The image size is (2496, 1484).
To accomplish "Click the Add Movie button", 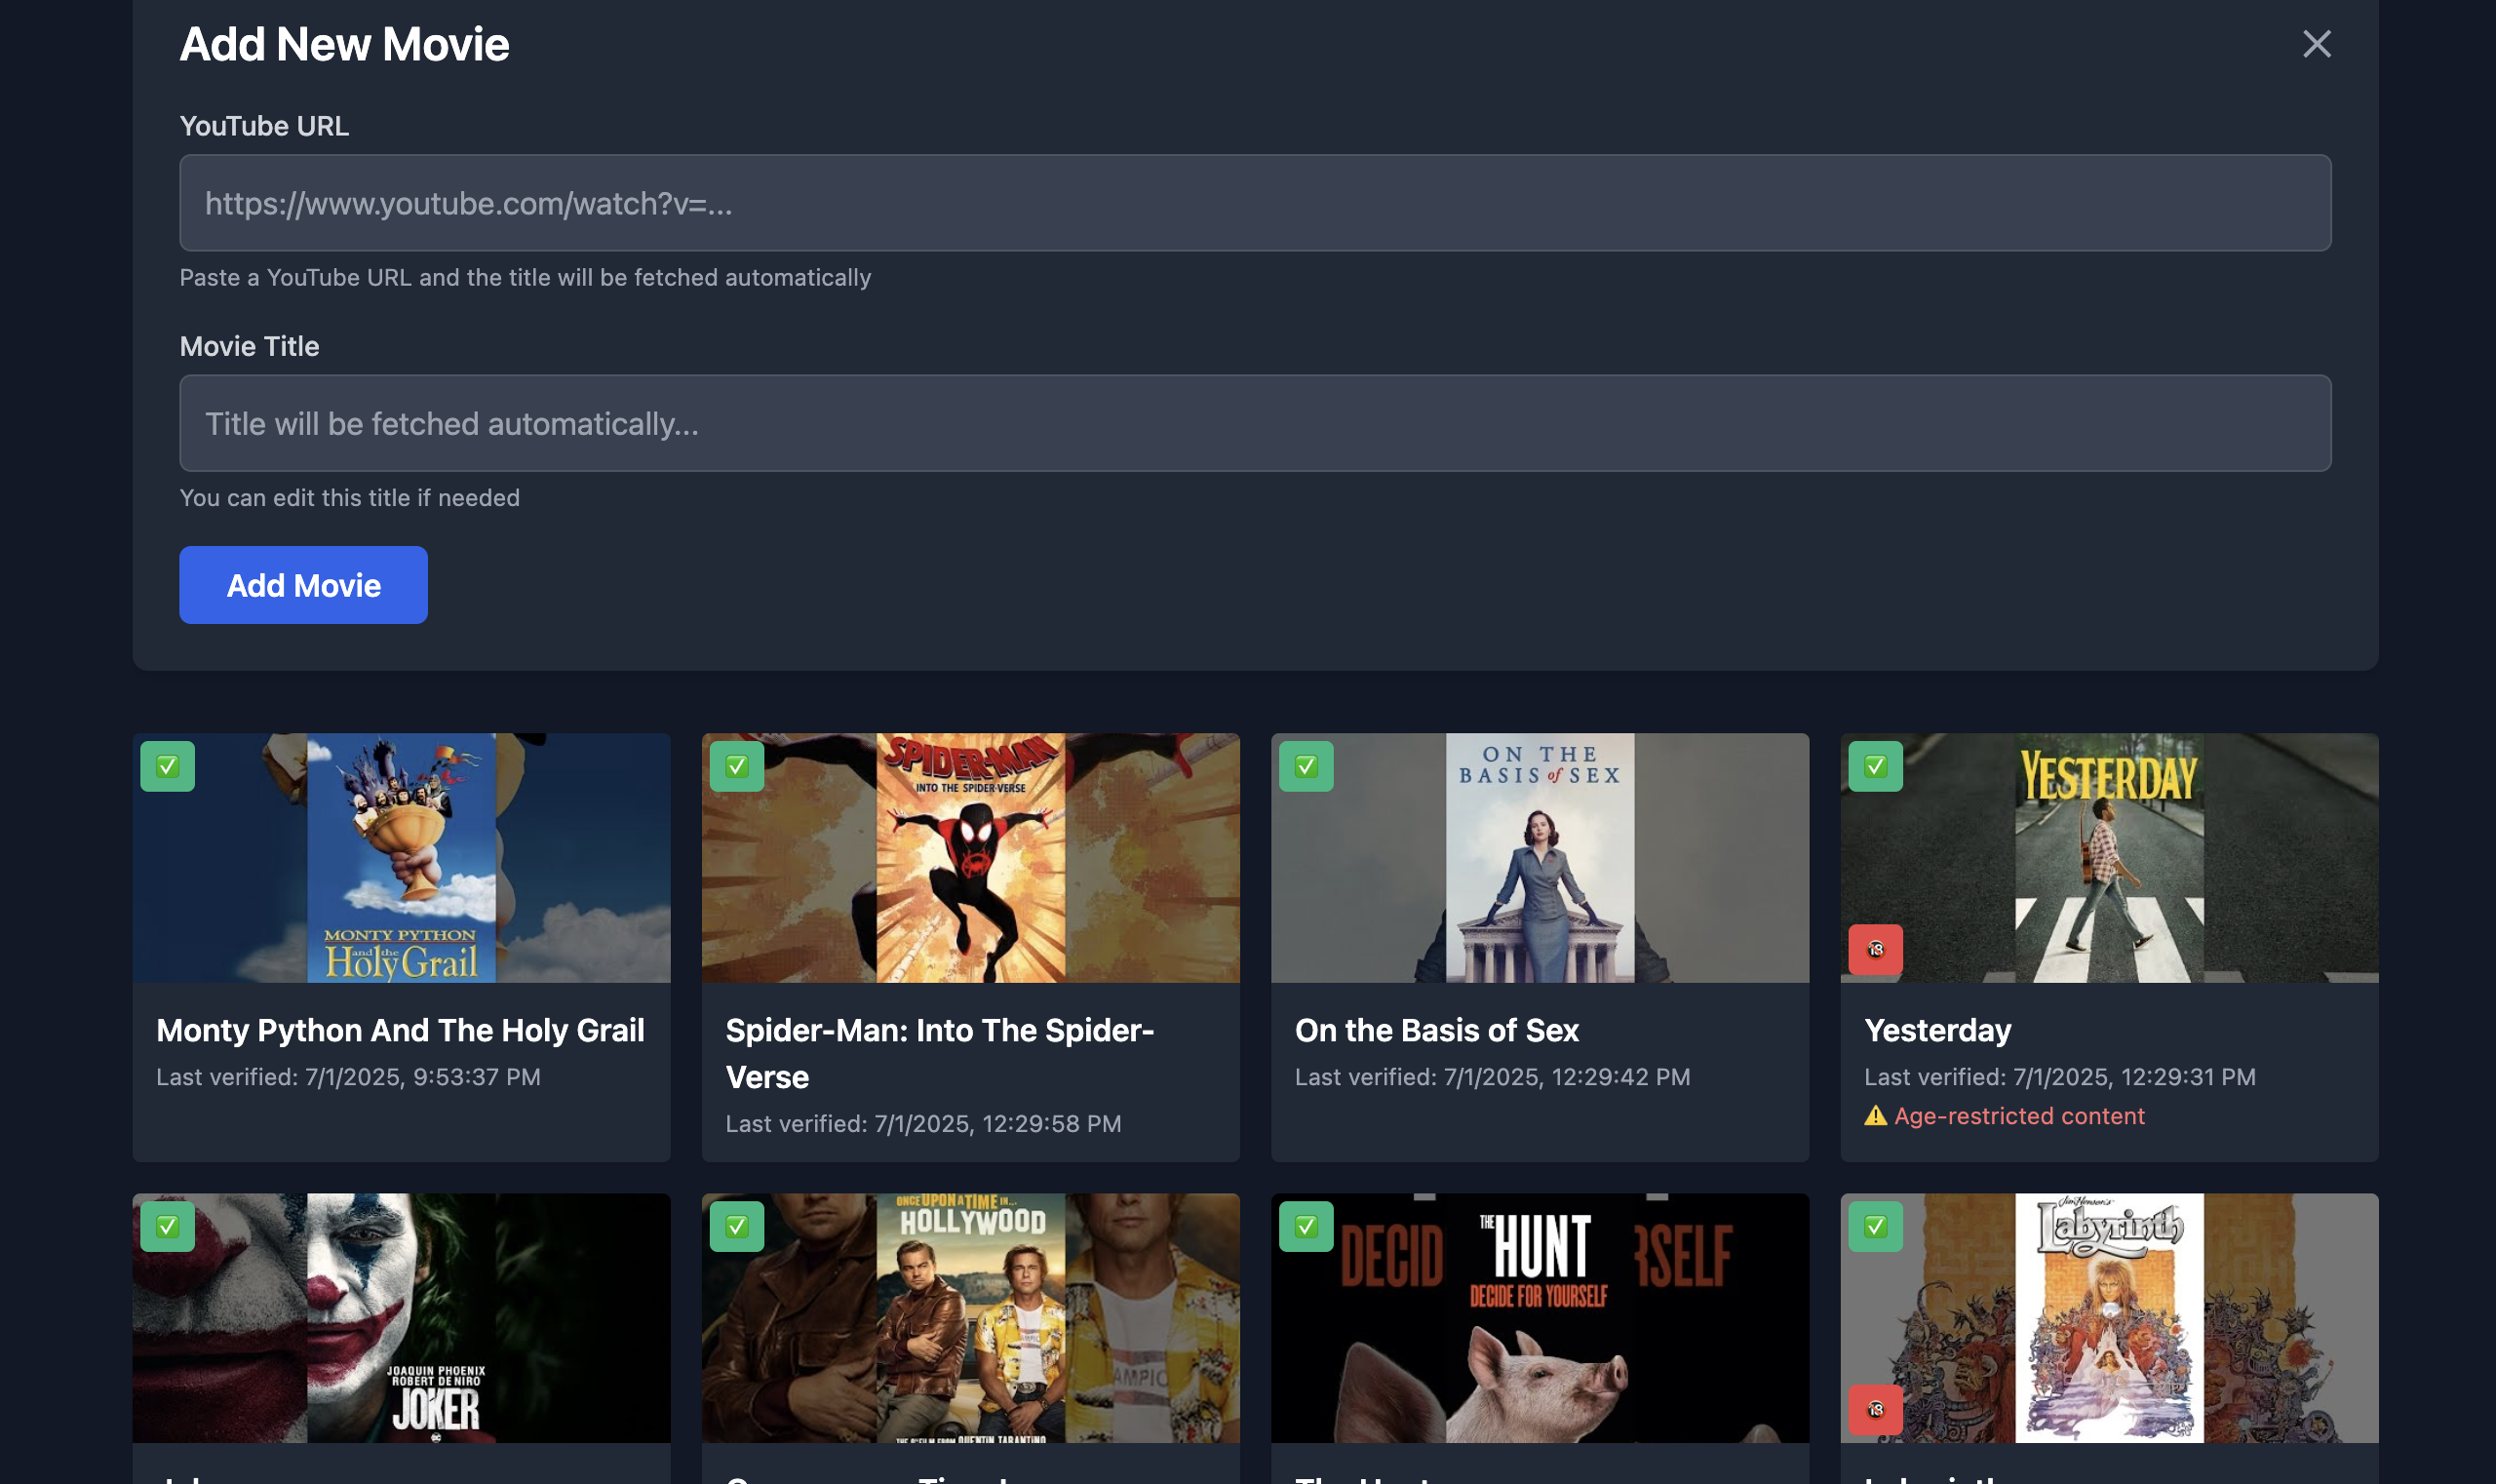I will [x=303, y=585].
